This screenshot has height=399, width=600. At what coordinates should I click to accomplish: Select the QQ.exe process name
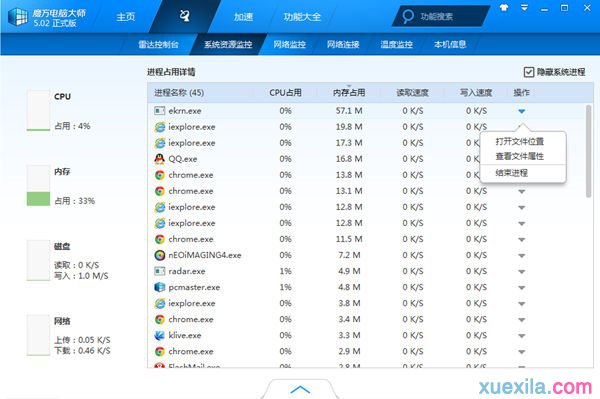tap(183, 159)
